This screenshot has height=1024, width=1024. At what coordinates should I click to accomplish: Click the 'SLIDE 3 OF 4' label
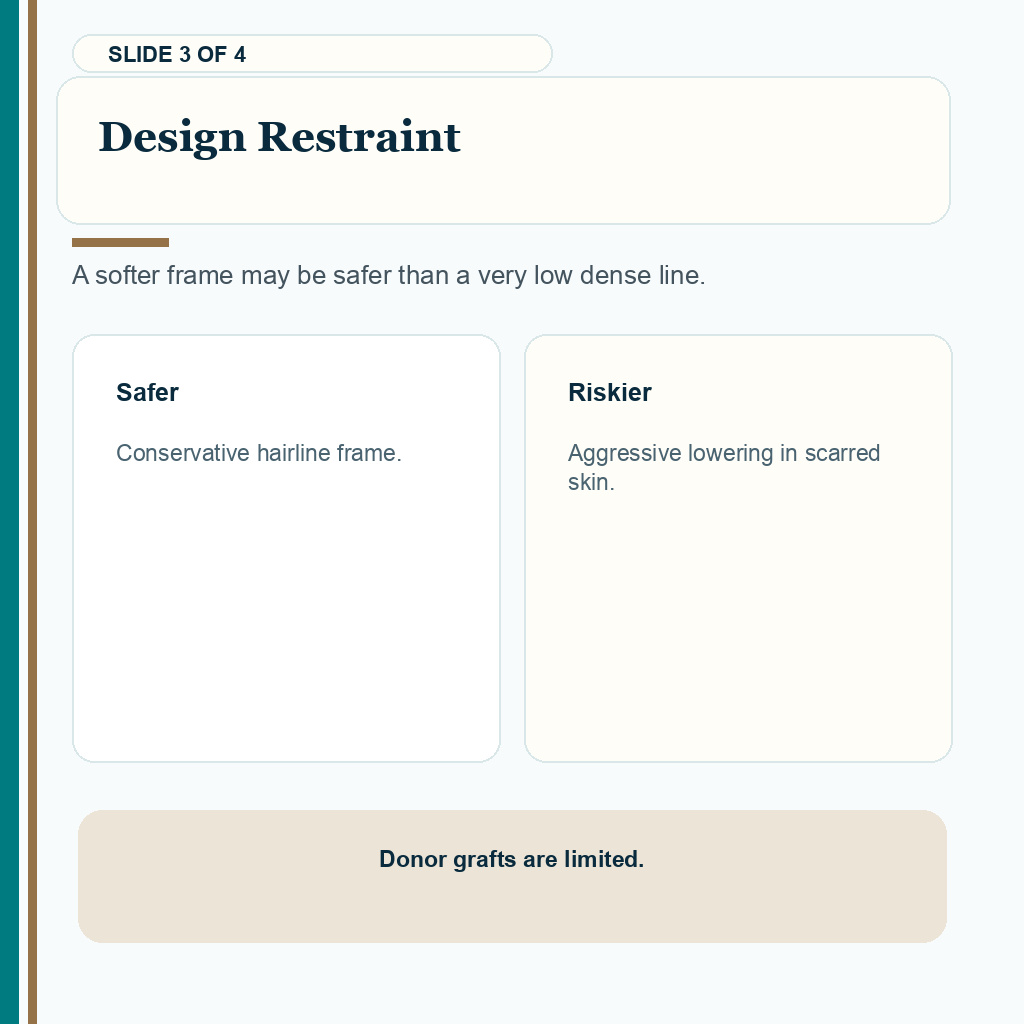(x=177, y=54)
